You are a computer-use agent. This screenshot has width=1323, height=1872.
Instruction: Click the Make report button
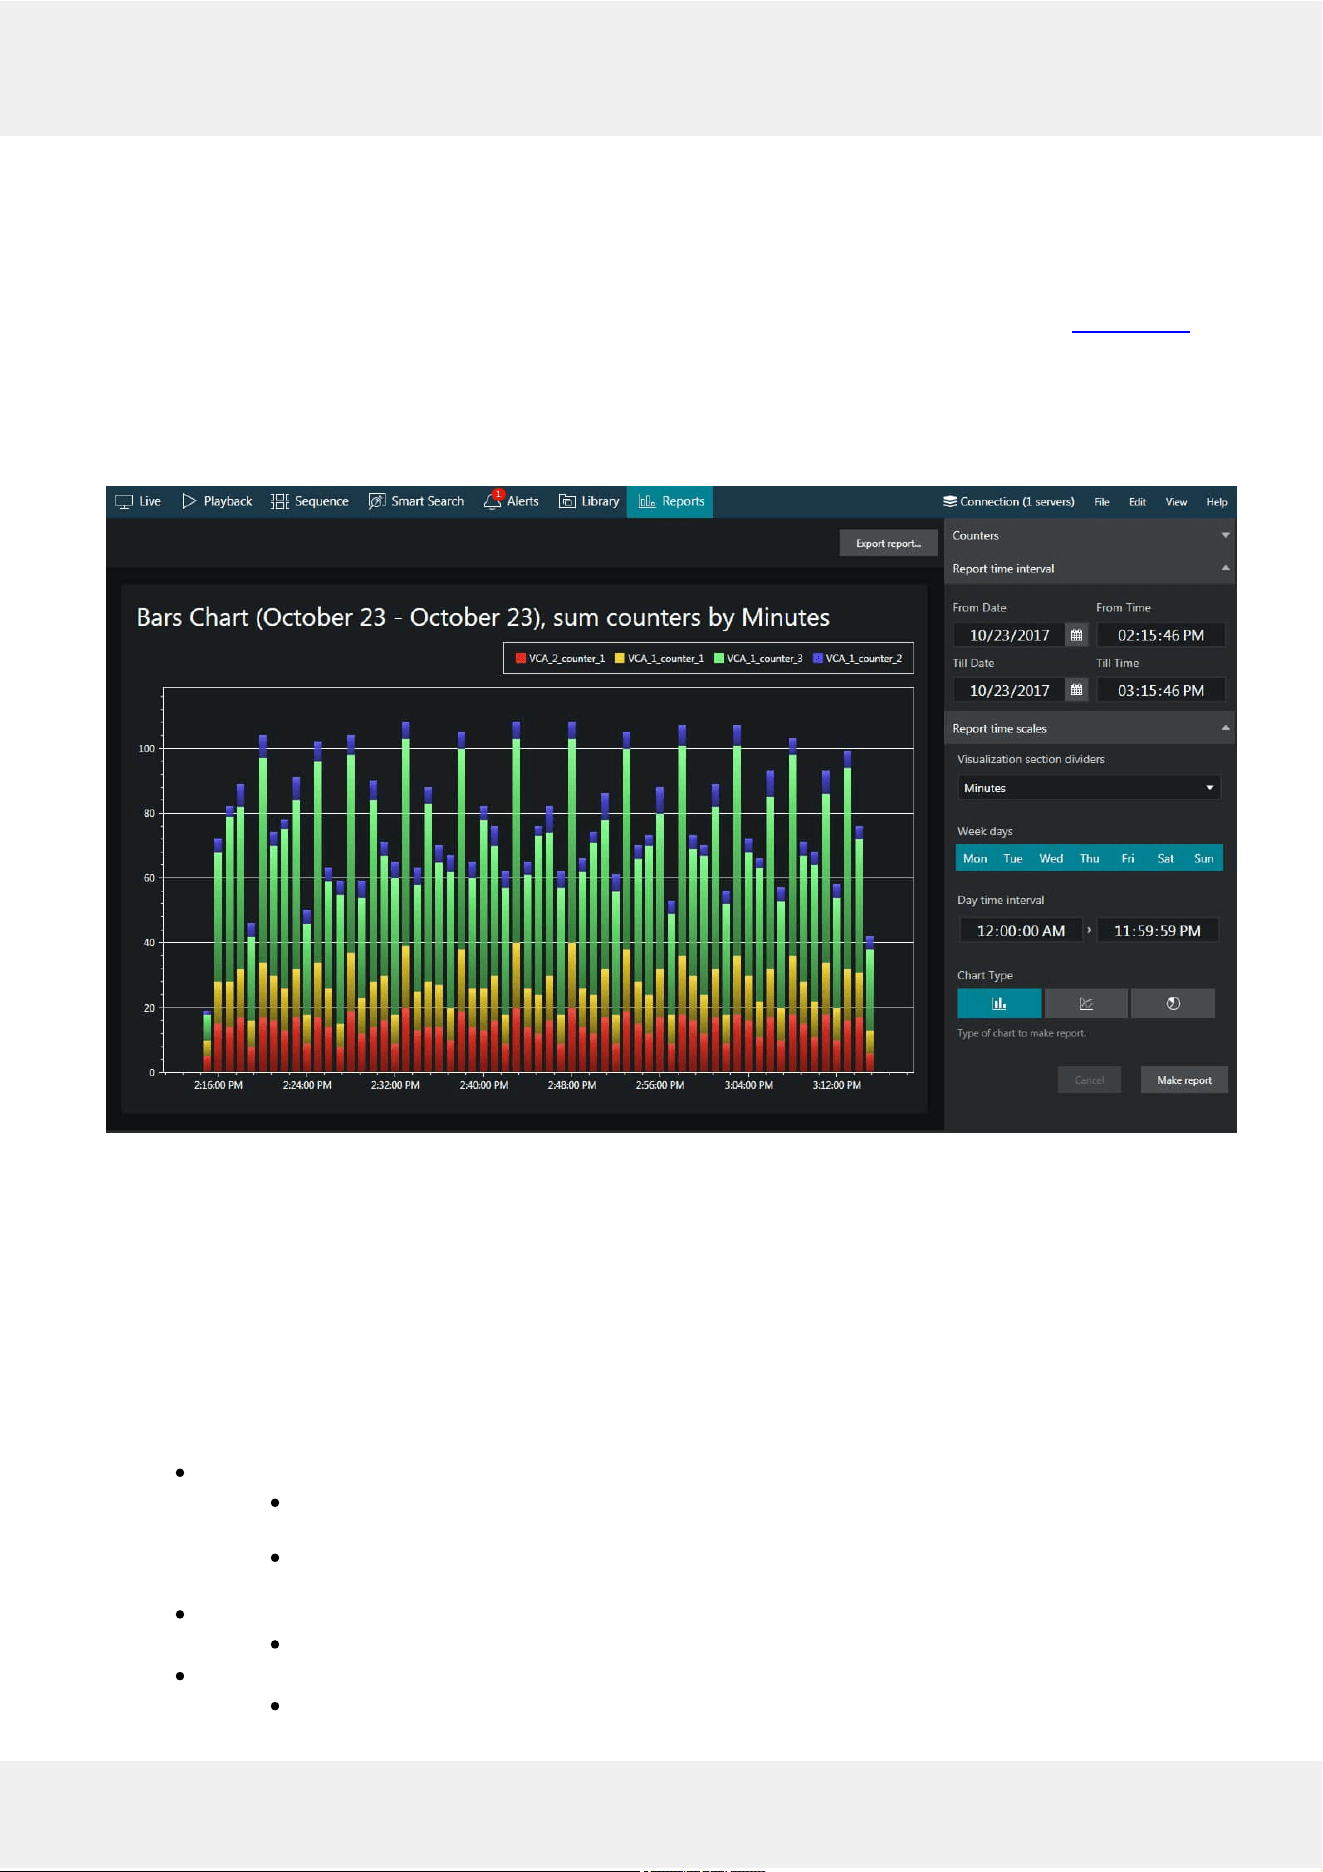1184,1080
